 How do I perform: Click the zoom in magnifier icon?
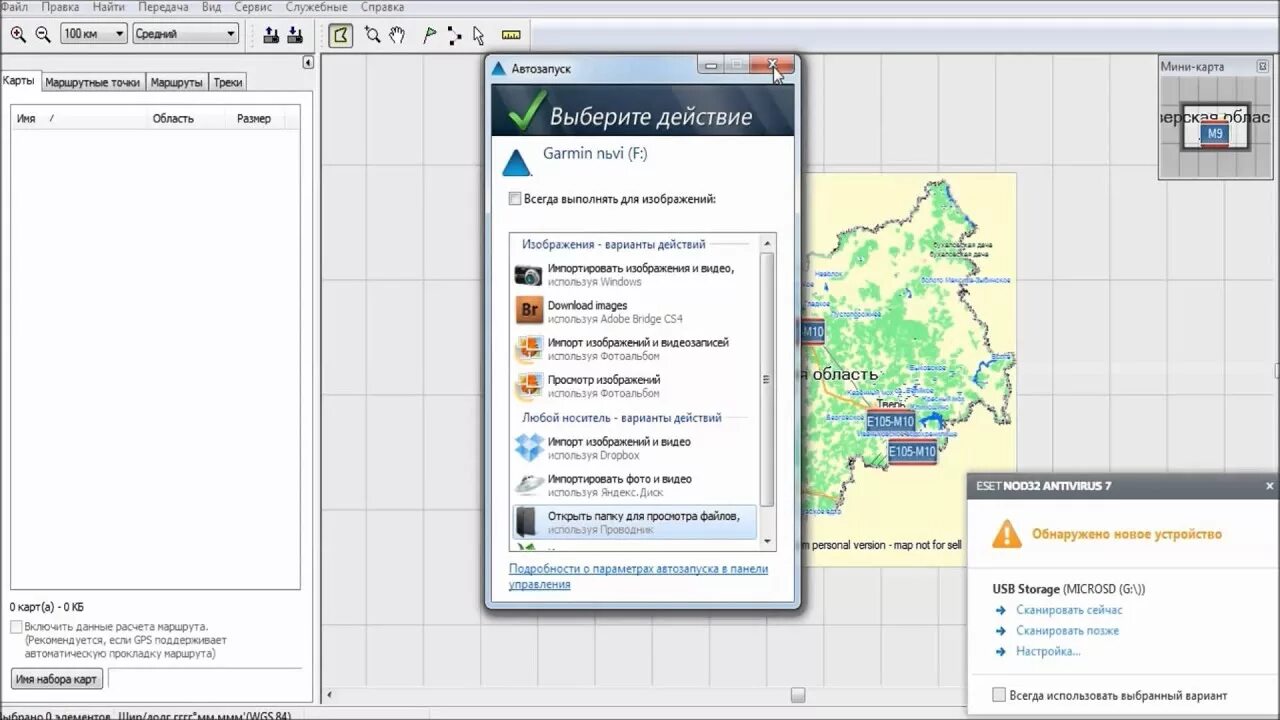pyautogui.click(x=18, y=34)
